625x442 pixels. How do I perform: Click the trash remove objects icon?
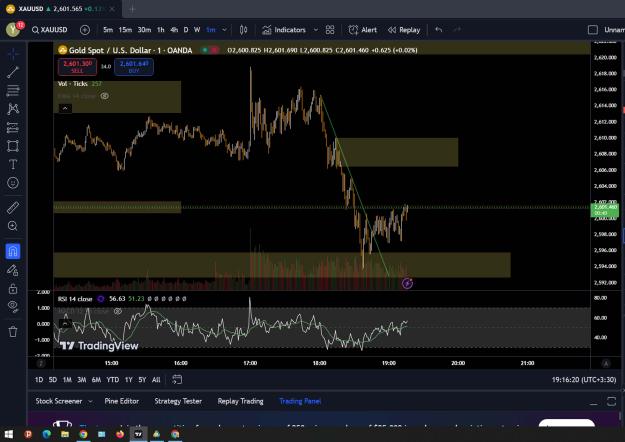coord(13,332)
